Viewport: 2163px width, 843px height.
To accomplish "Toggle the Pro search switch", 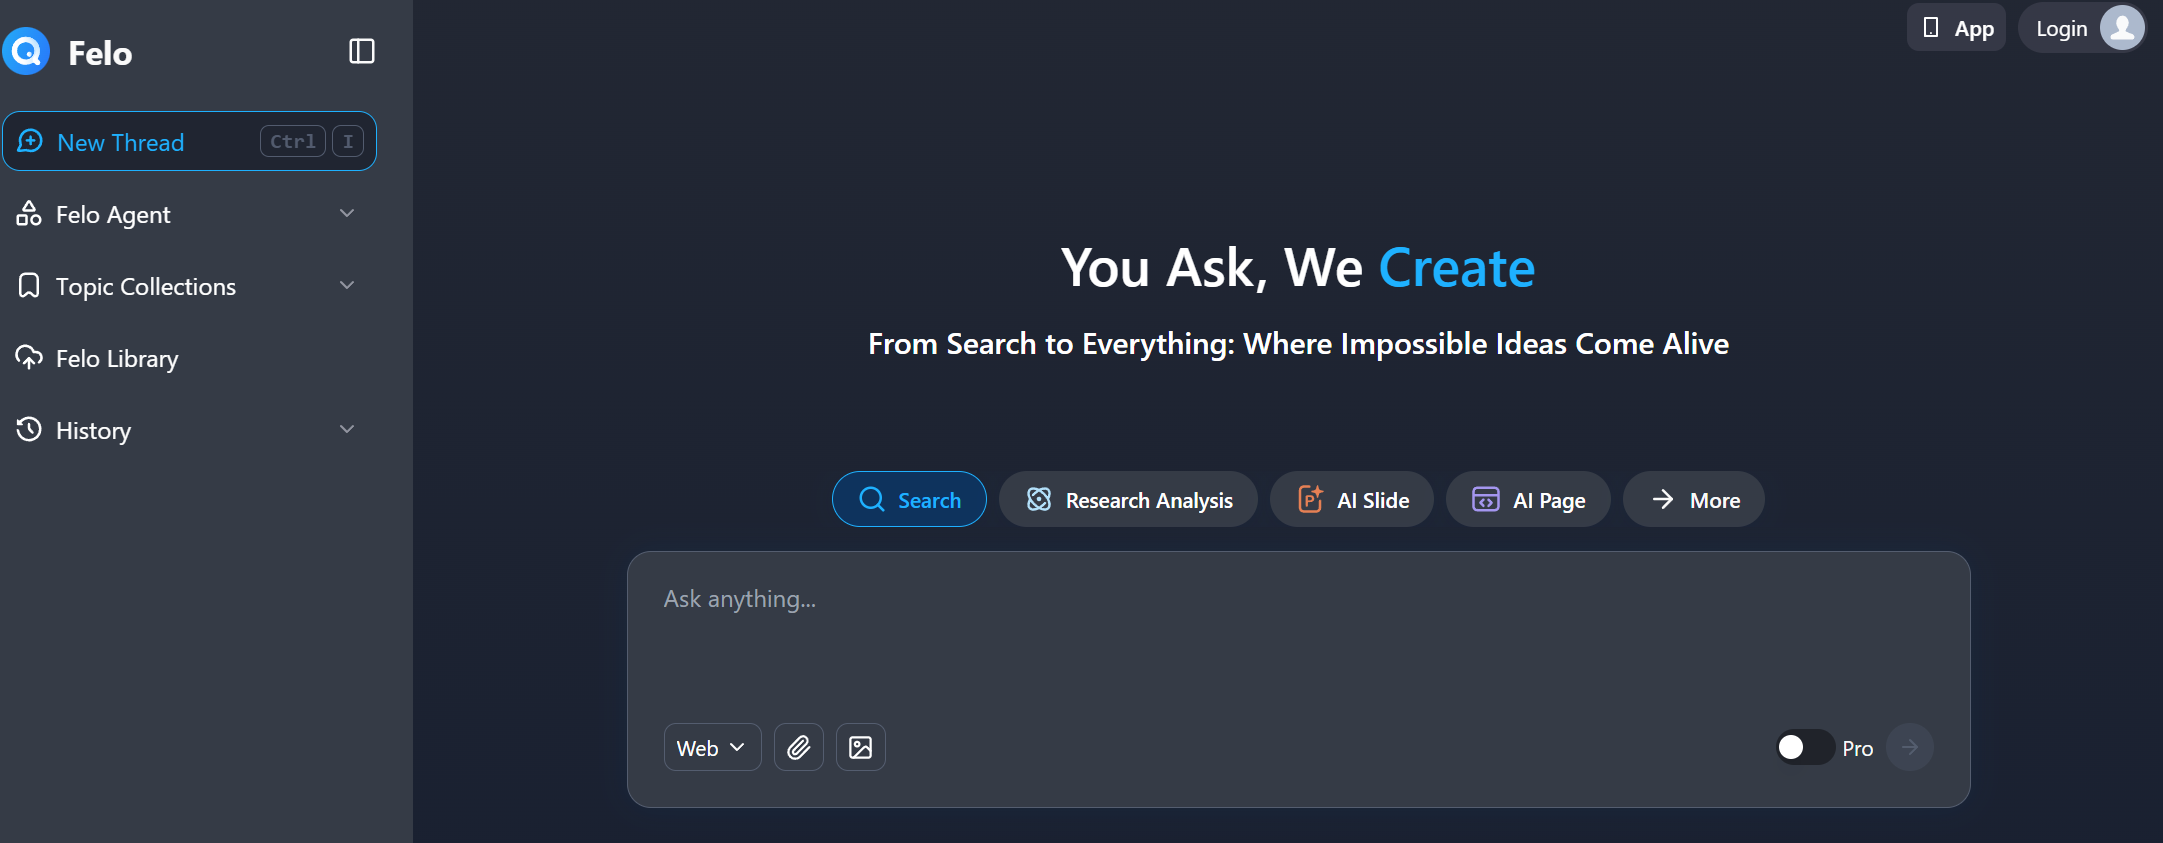I will coord(1804,747).
